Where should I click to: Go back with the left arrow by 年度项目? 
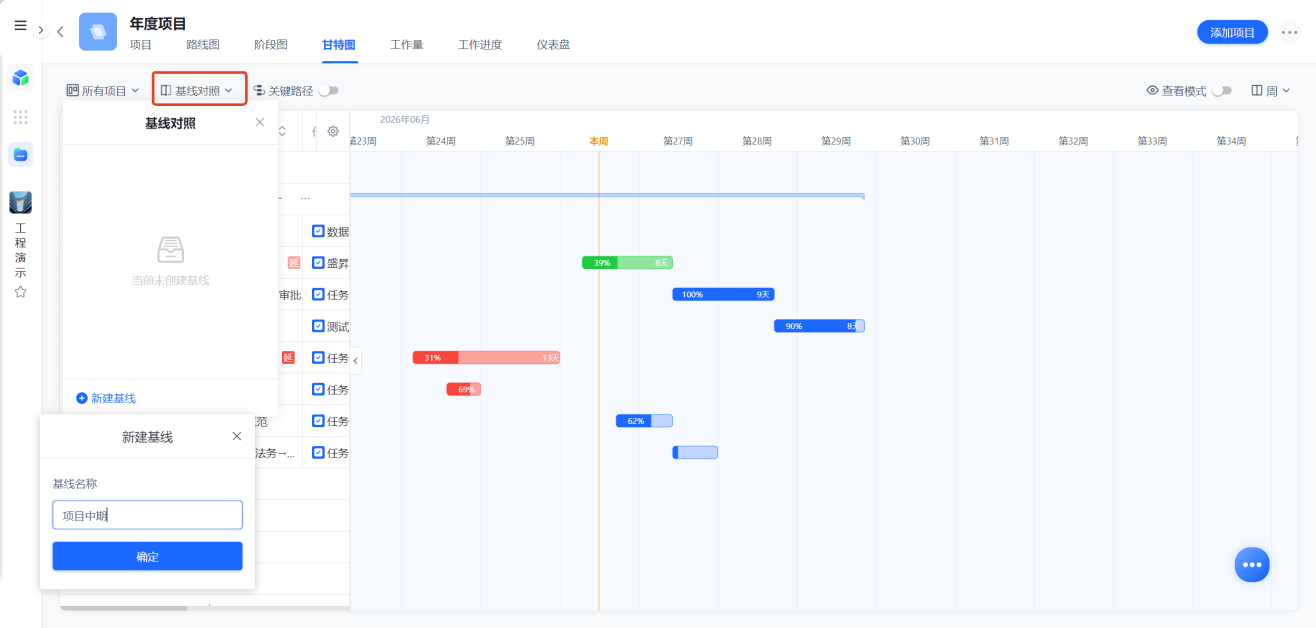tap(60, 32)
